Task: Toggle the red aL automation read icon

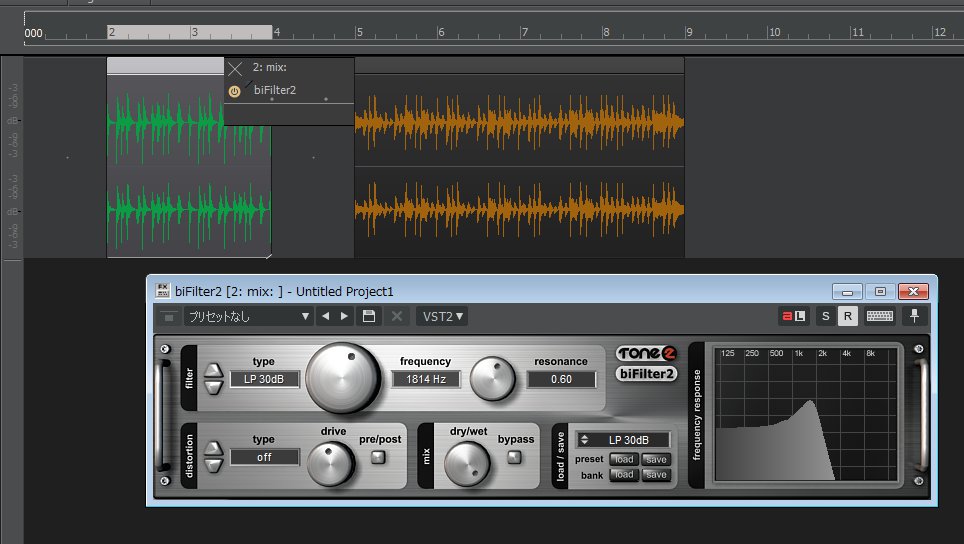Action: point(794,316)
